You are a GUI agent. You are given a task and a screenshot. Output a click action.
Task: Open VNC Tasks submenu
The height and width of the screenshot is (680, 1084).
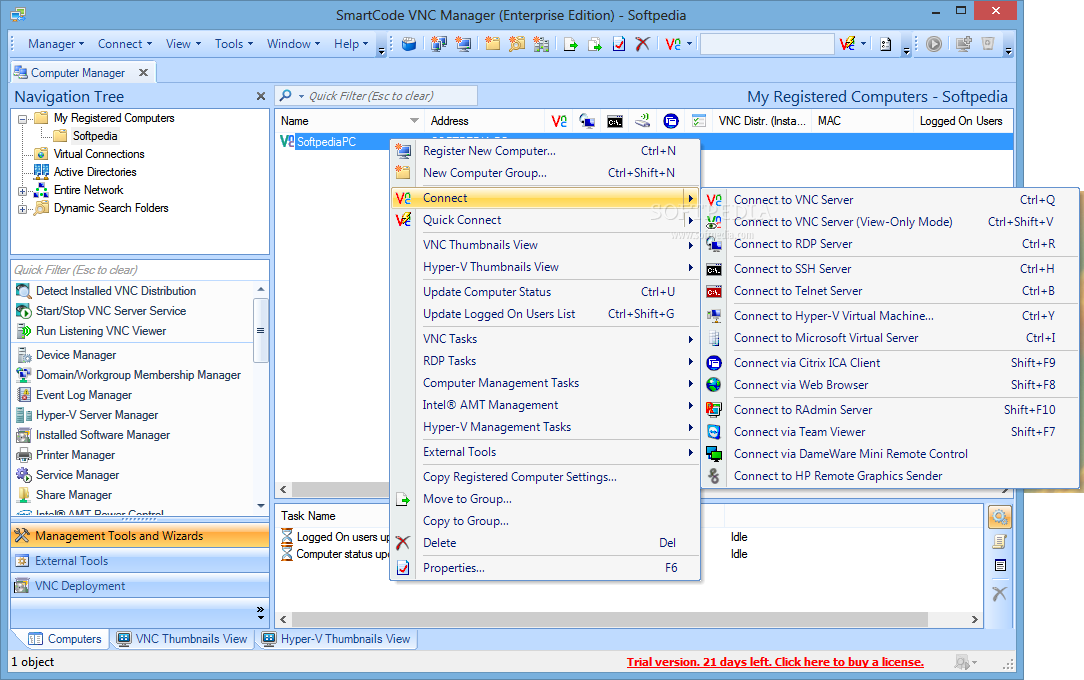(545, 339)
